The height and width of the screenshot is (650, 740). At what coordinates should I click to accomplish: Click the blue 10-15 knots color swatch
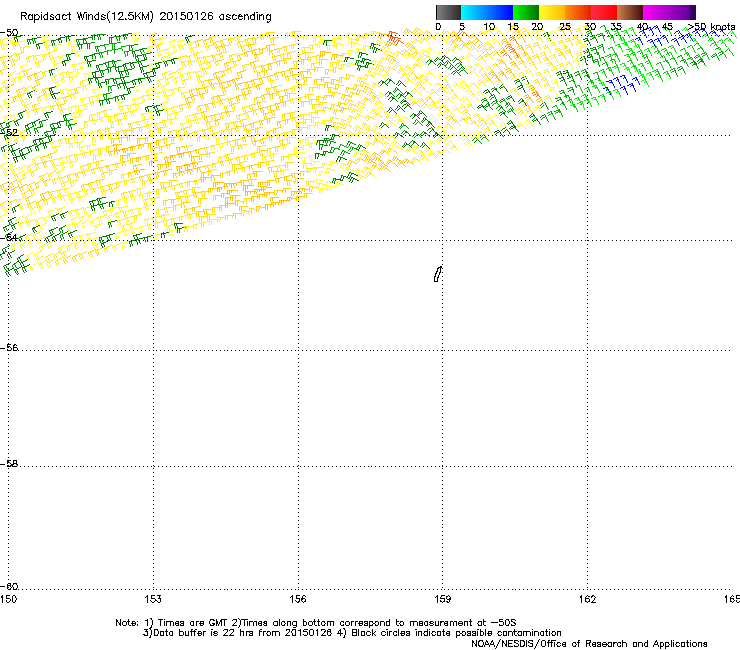click(500, 12)
